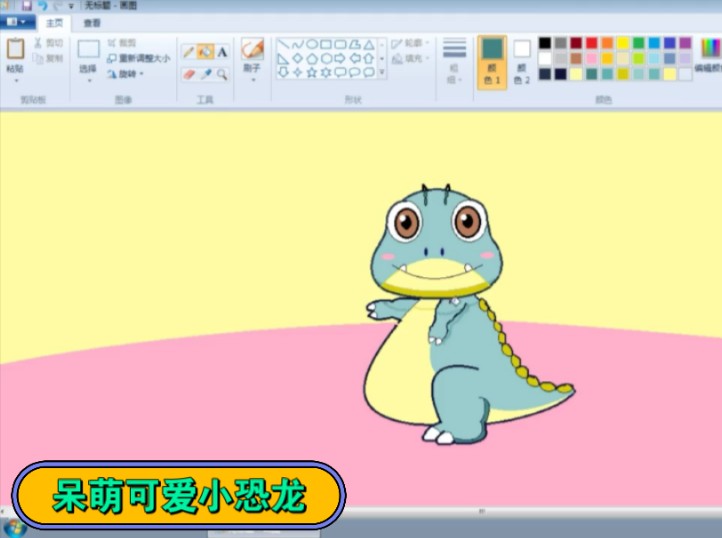
Task: Expand the Select (选择) dropdown arrow
Action: click(89, 81)
